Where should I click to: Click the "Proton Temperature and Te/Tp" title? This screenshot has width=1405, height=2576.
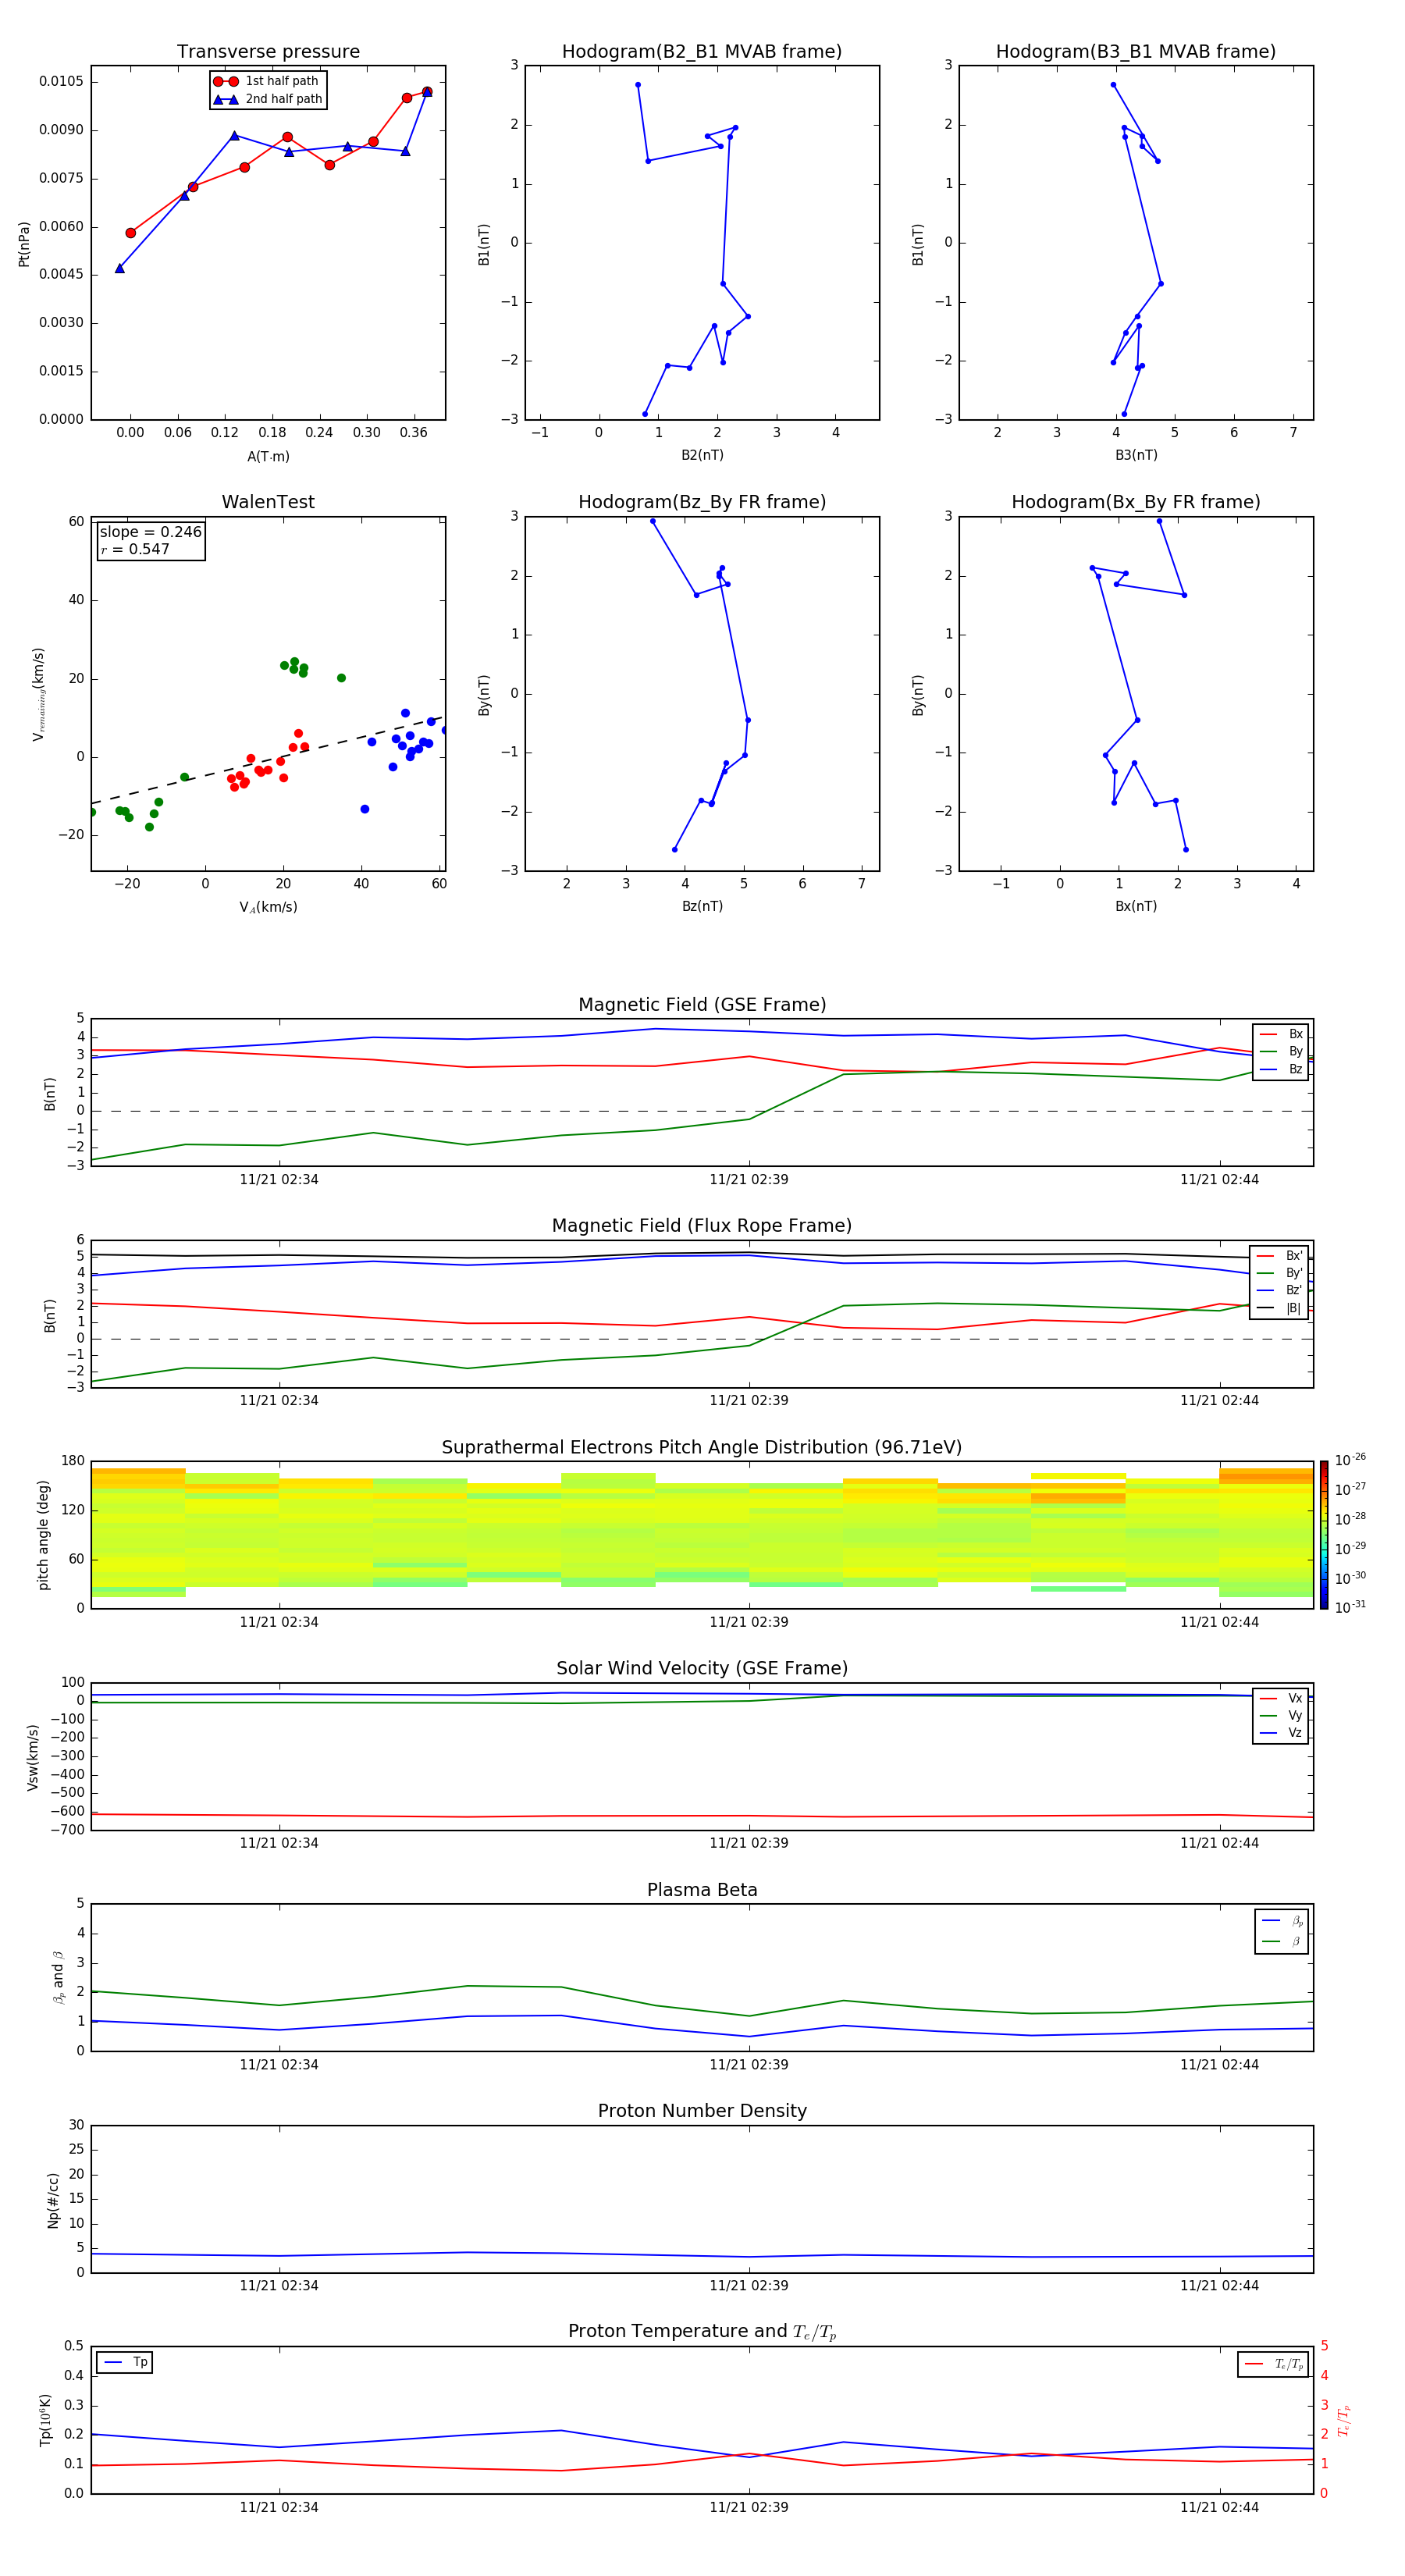[702, 2332]
